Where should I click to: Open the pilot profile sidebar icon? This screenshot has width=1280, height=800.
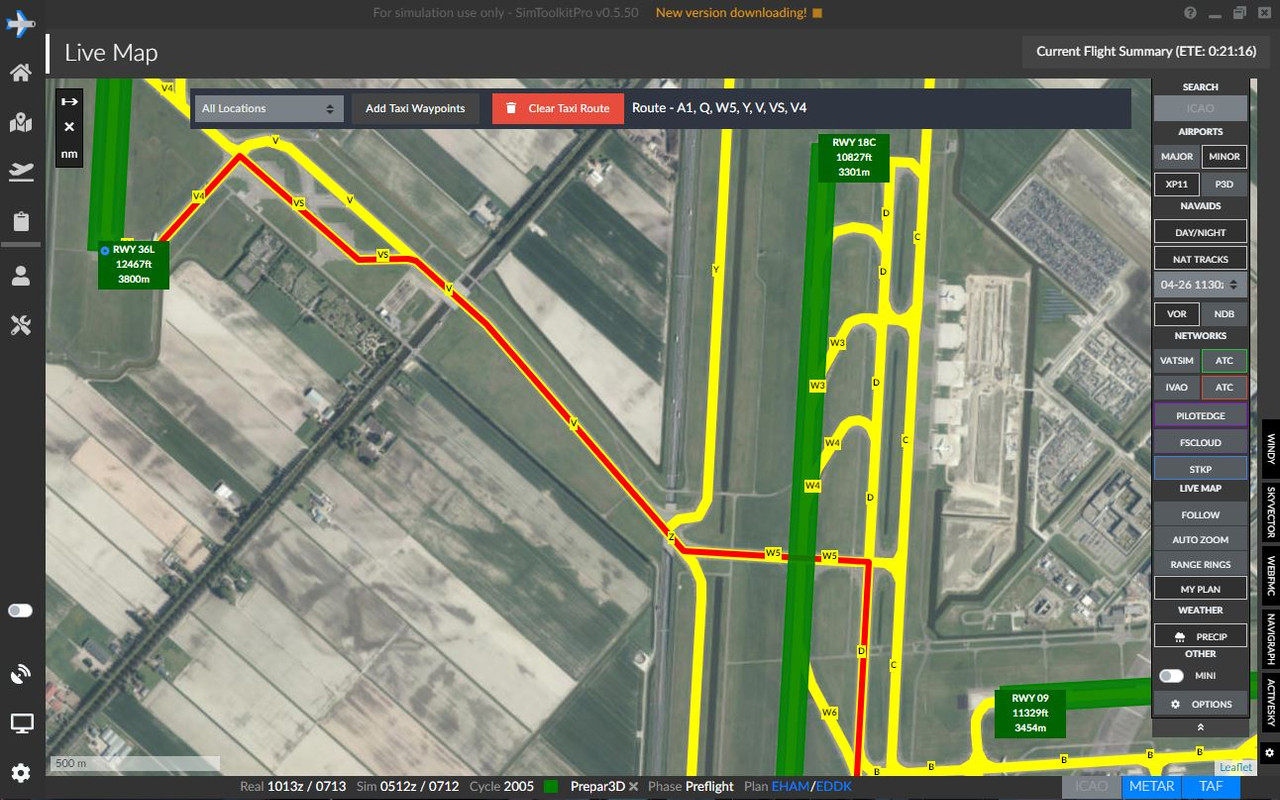pos(20,276)
